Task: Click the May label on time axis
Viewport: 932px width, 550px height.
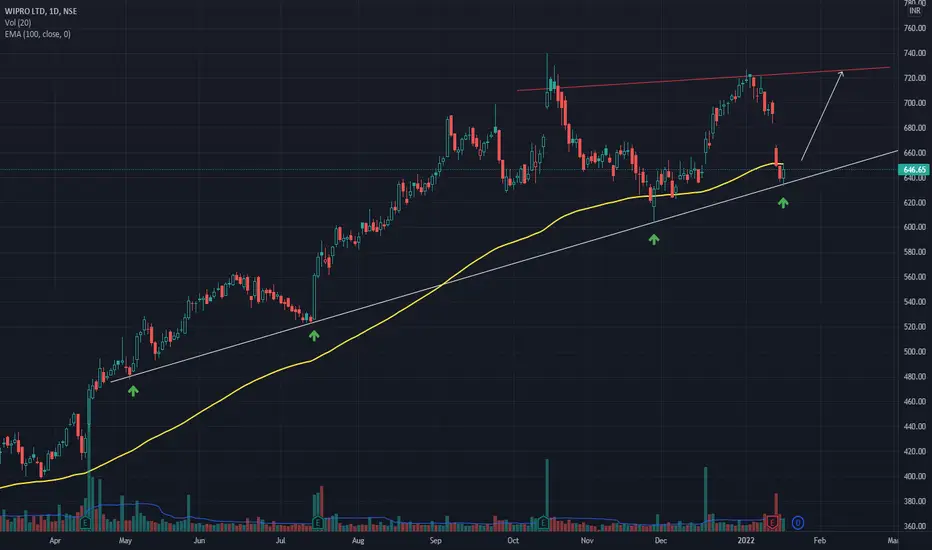Action: coord(125,540)
